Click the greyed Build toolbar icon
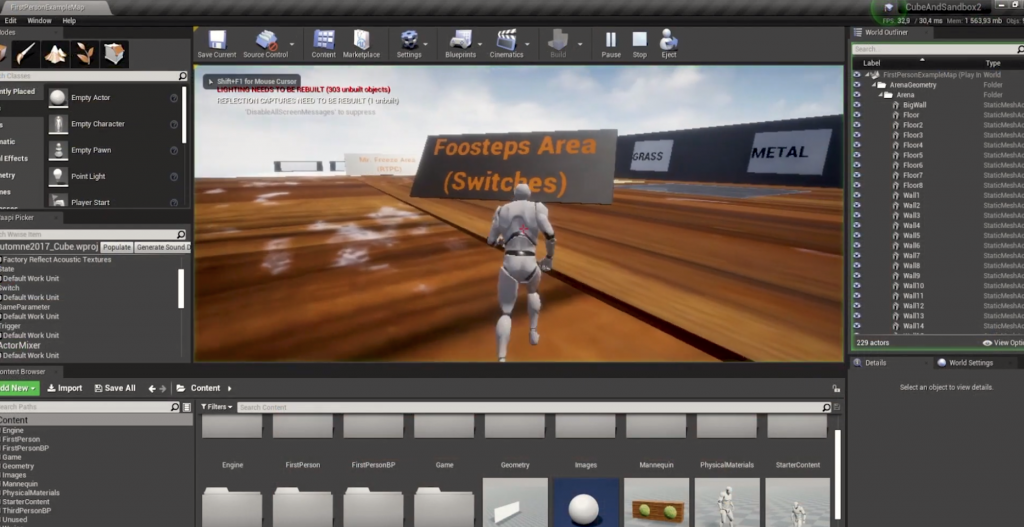 [x=558, y=40]
